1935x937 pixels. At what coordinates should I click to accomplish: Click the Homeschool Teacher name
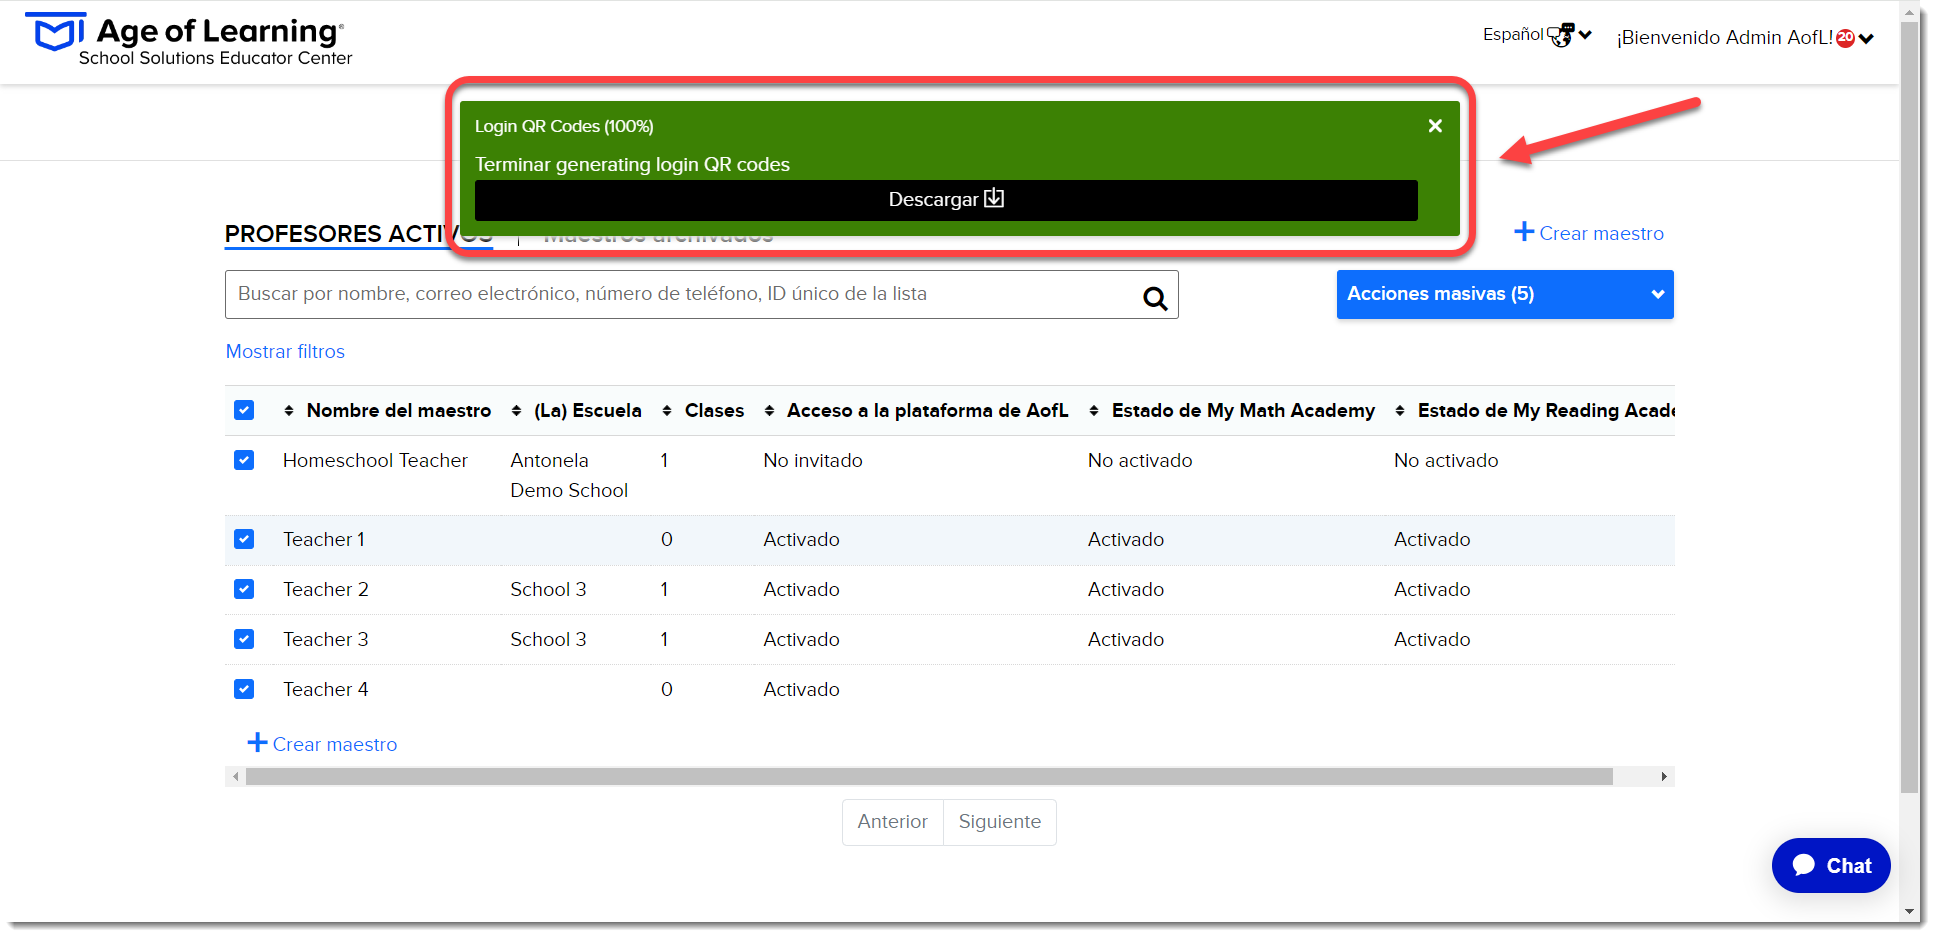click(x=375, y=460)
